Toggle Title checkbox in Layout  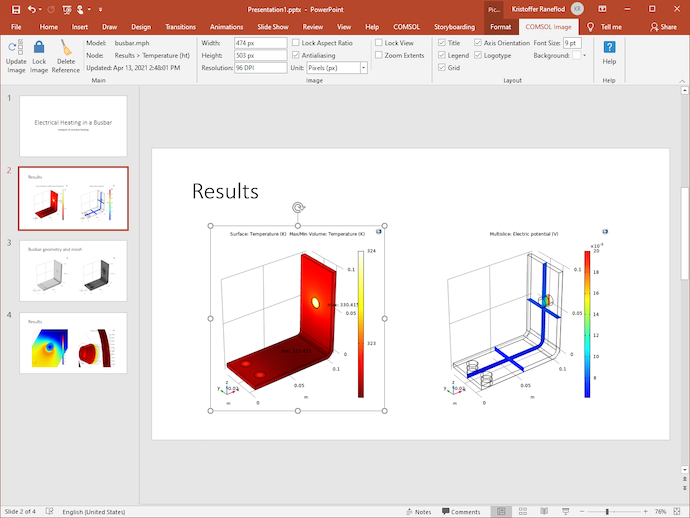point(442,43)
